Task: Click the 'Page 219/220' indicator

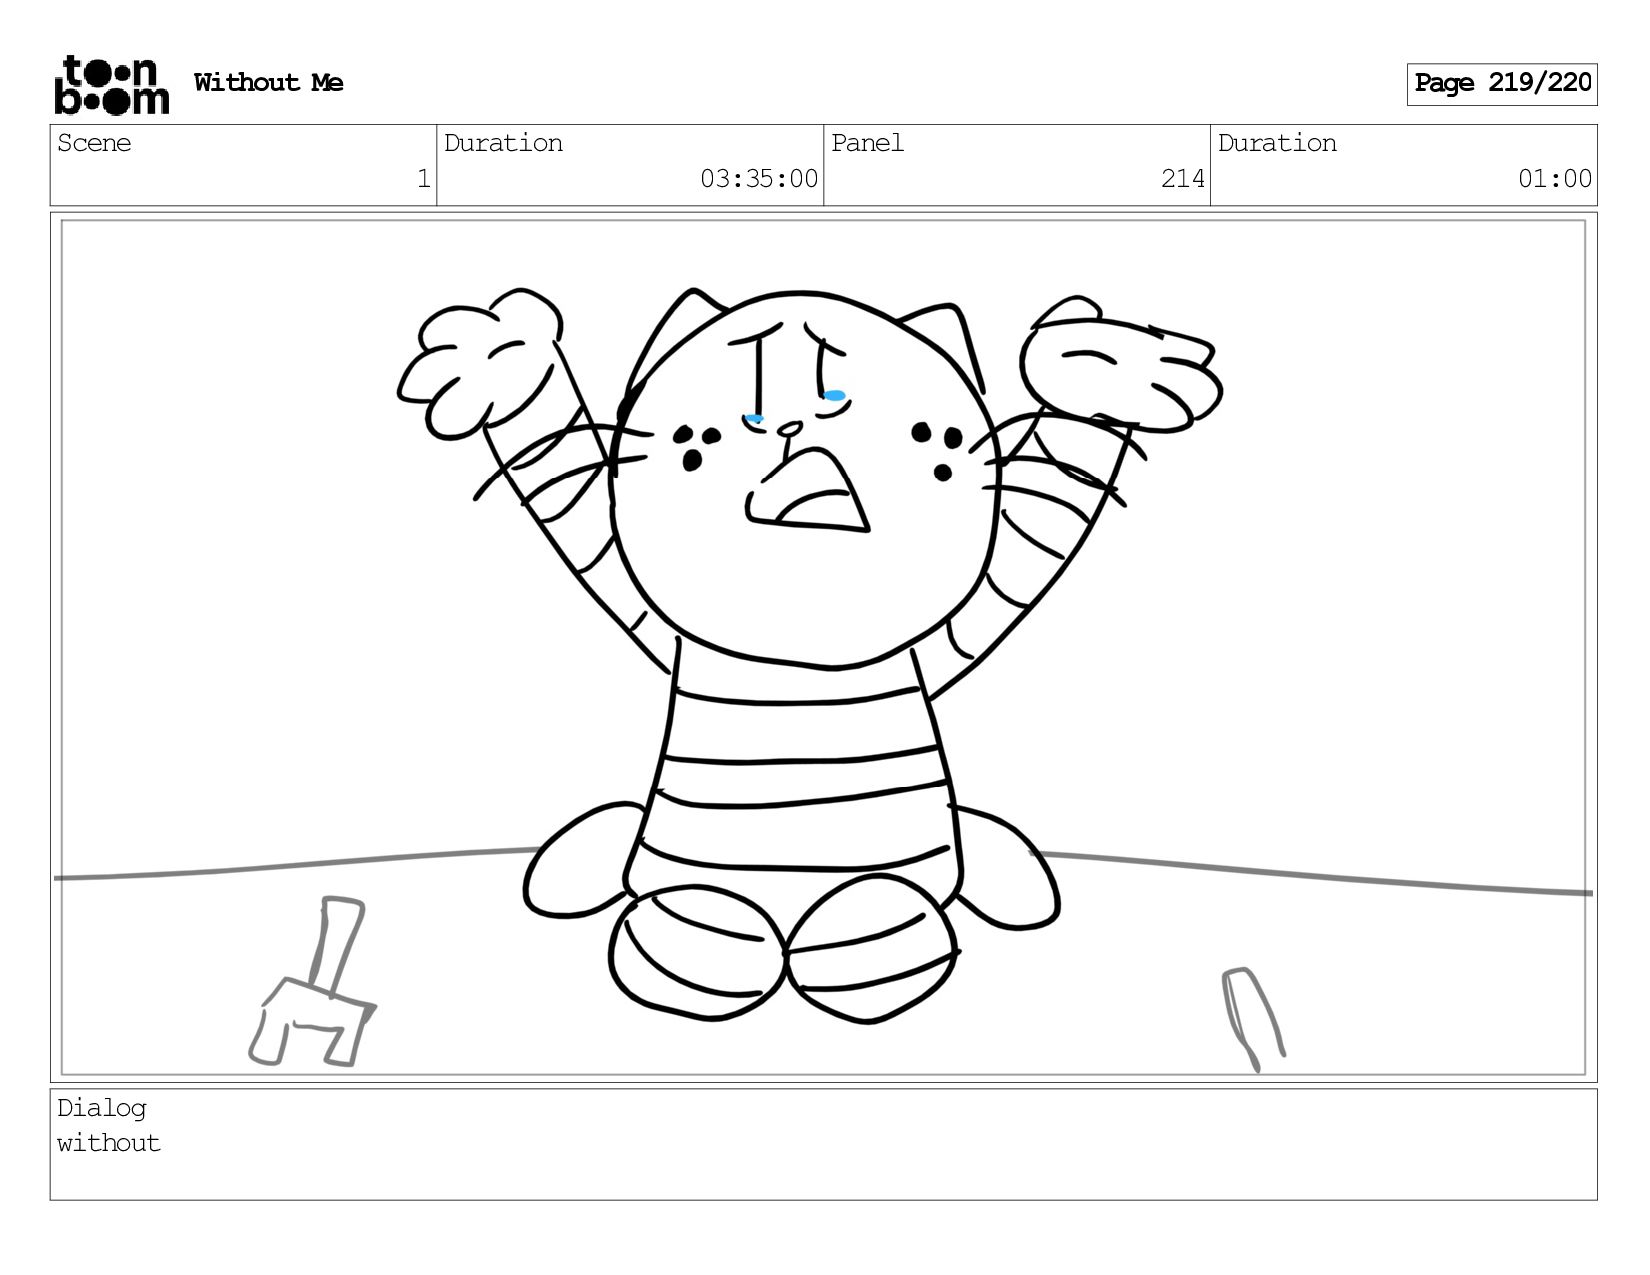Action: coord(1502,84)
